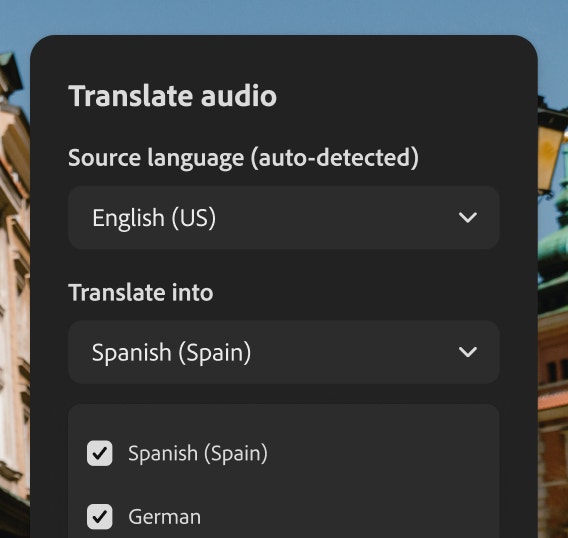The width and height of the screenshot is (568, 538).
Task: Click the chevron in Spanish (Spain) field
Action: (467, 352)
